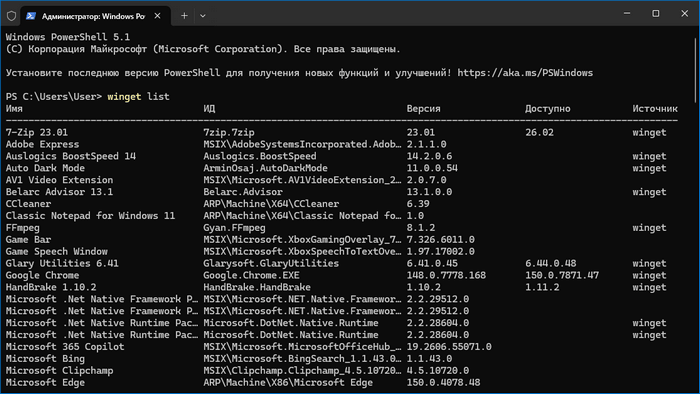The height and width of the screenshot is (394, 700).
Task: Click the shield icon in the title bar
Action: (12, 16)
